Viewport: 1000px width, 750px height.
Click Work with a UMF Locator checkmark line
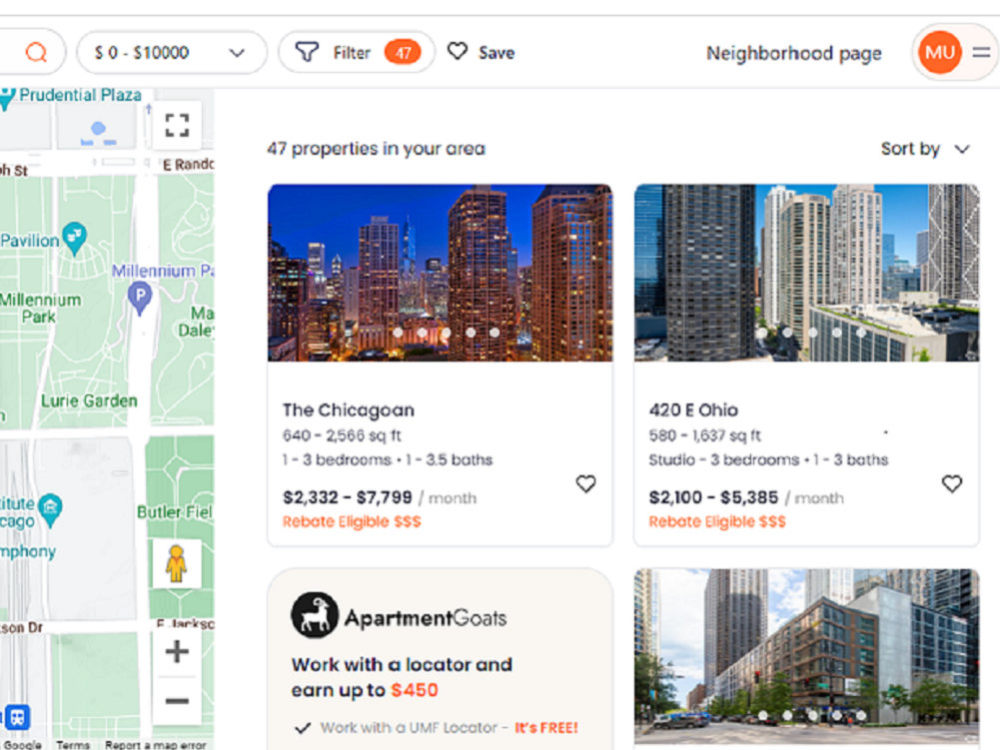(x=436, y=728)
